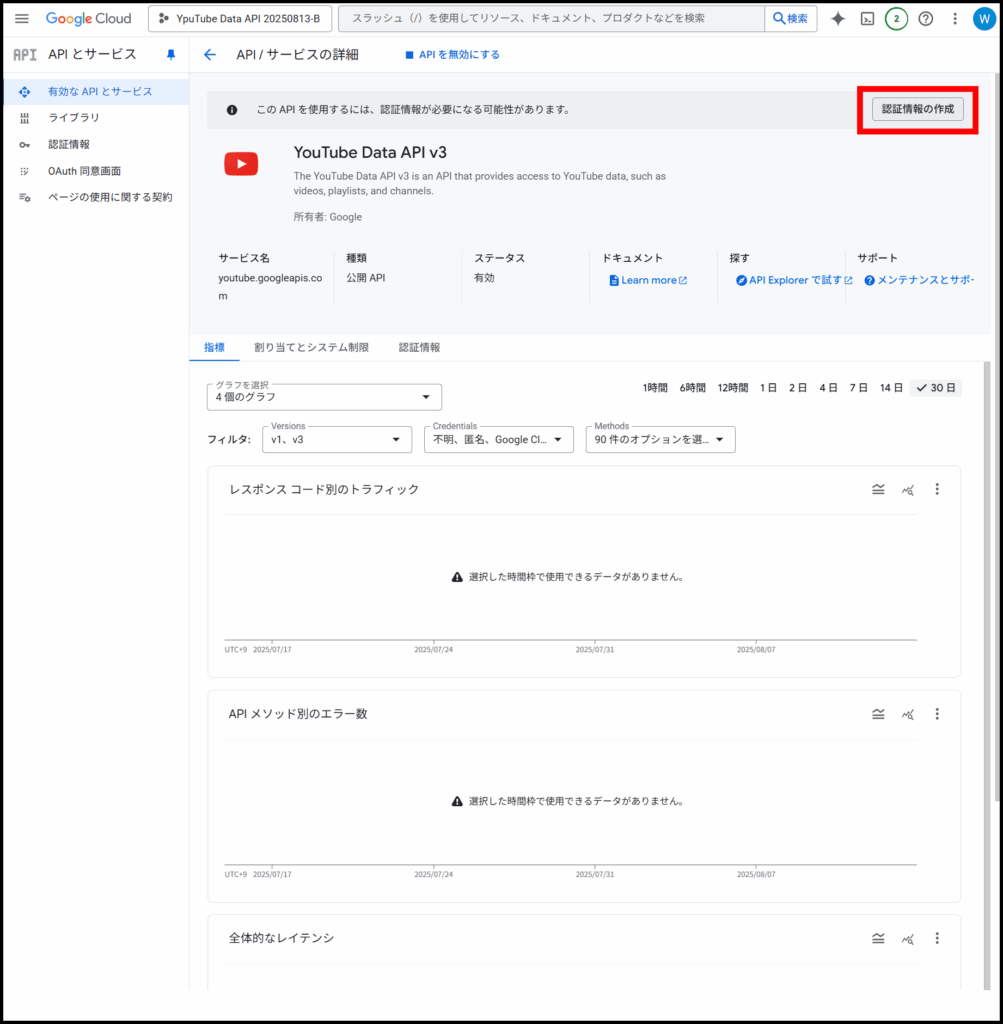The width and height of the screenshot is (1003, 1024).
Task: Click the pin icon beside API とサービス
Action: tap(171, 55)
